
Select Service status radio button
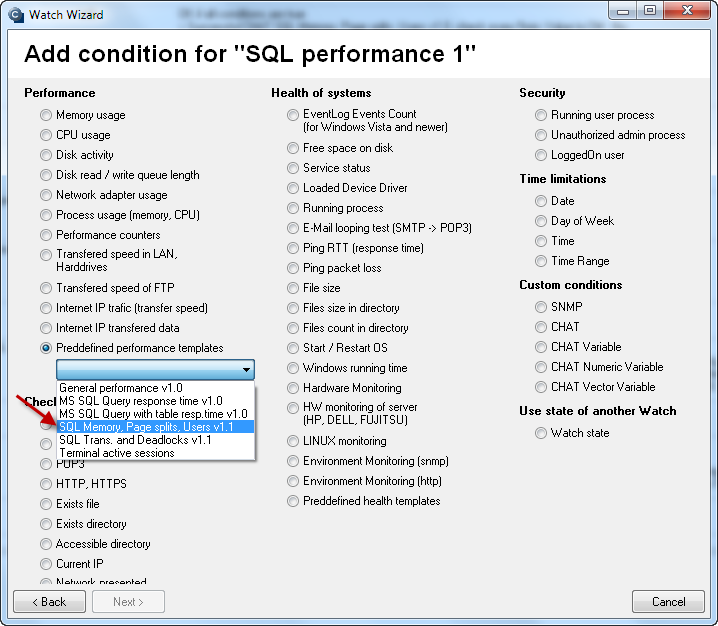pos(293,168)
